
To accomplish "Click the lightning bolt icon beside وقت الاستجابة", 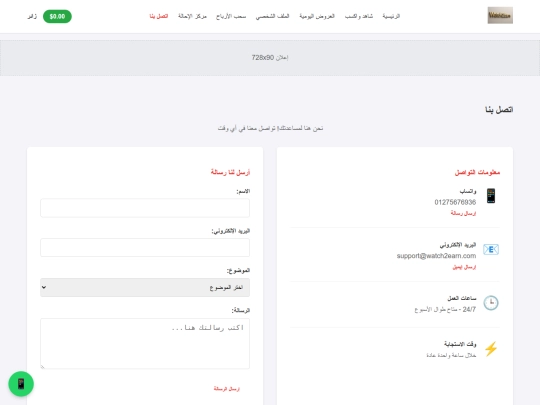I will 491,349.
